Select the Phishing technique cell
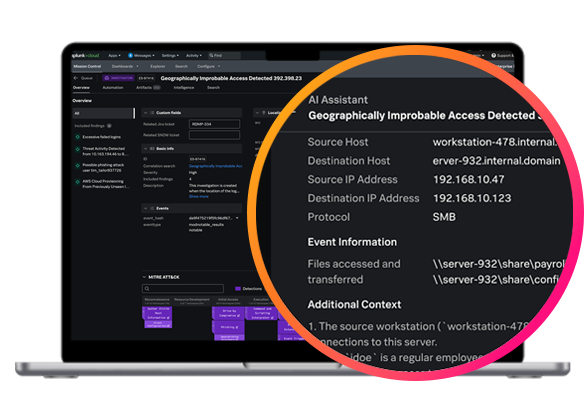The height and width of the screenshot is (412, 587). click(229, 327)
